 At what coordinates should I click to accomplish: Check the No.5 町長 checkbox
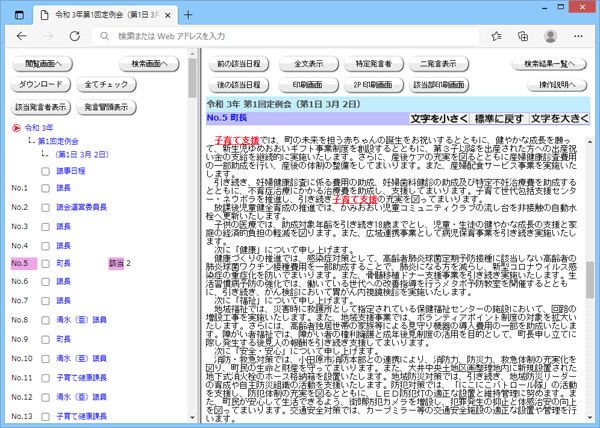coord(46,264)
